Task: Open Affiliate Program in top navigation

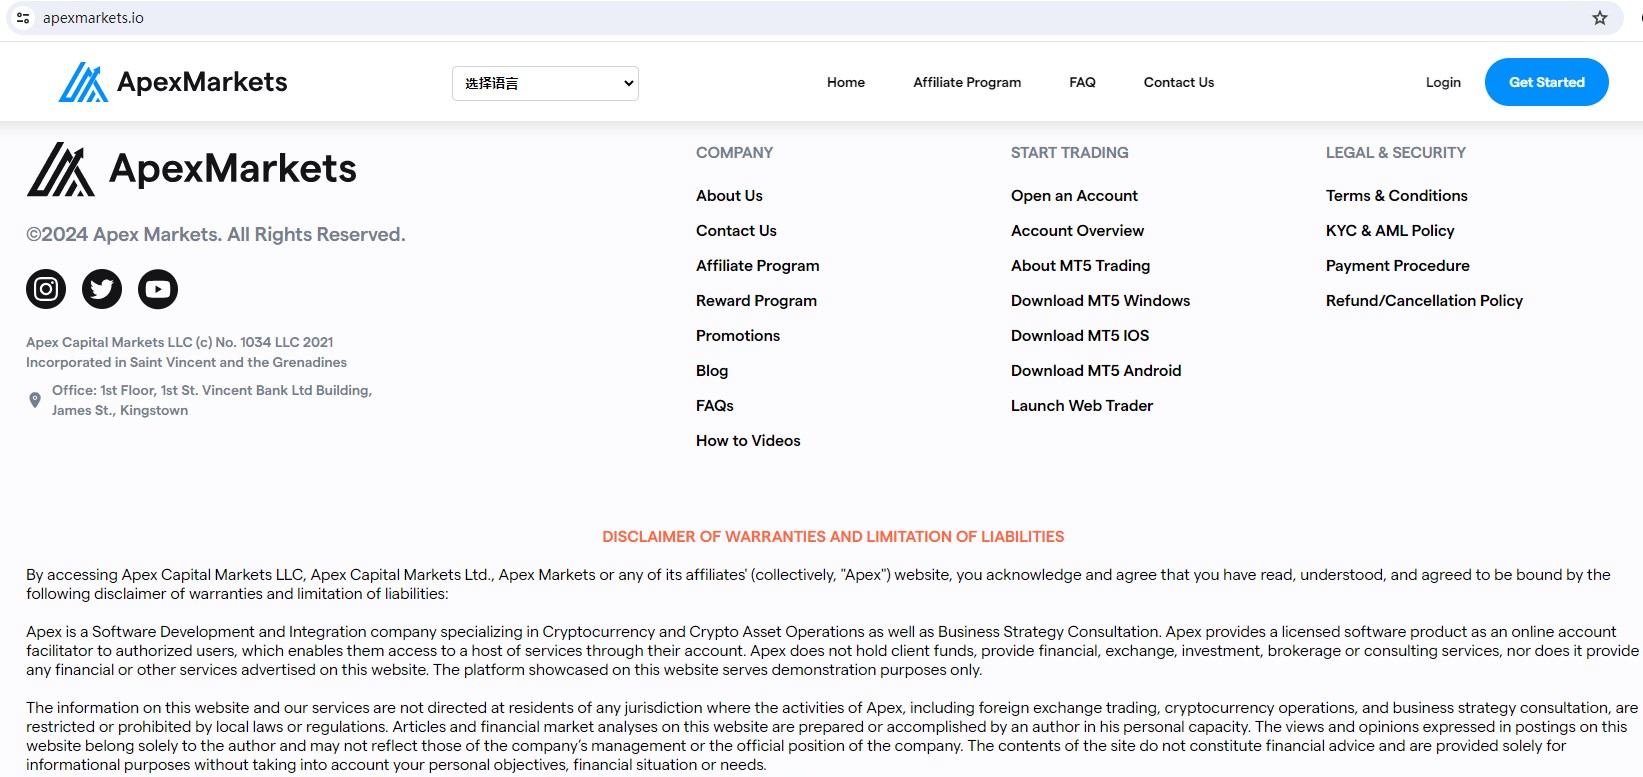Action: click(966, 82)
